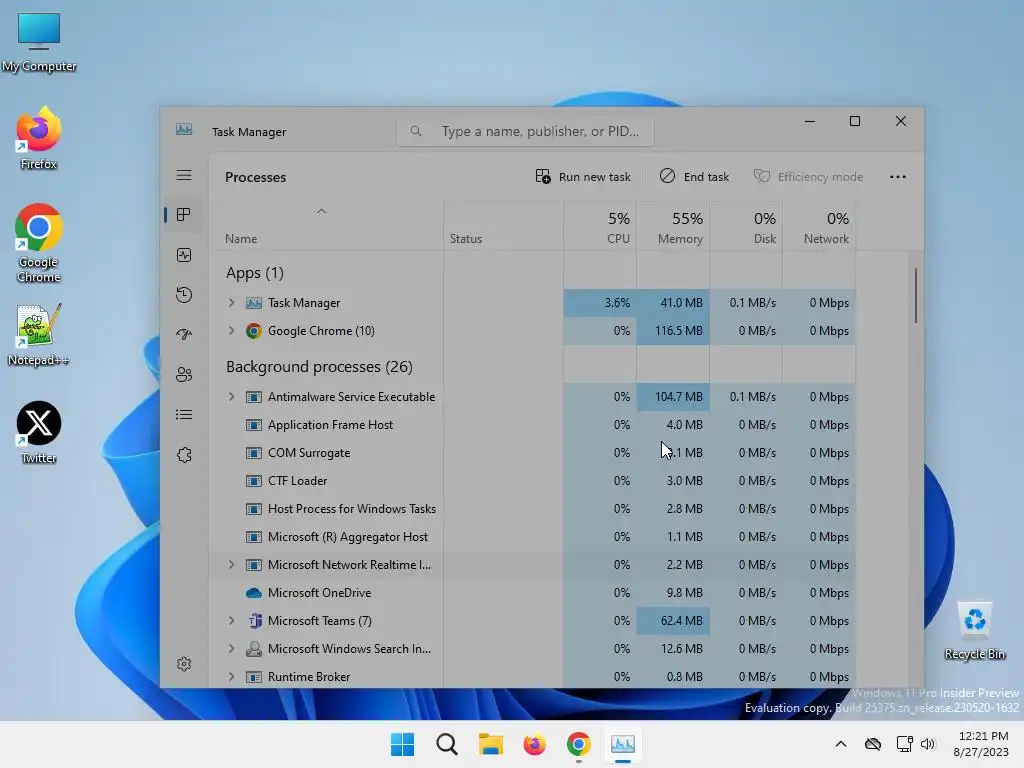This screenshot has height=768, width=1024.
Task: Click the Microsoft Teams process icon
Action: [255, 621]
